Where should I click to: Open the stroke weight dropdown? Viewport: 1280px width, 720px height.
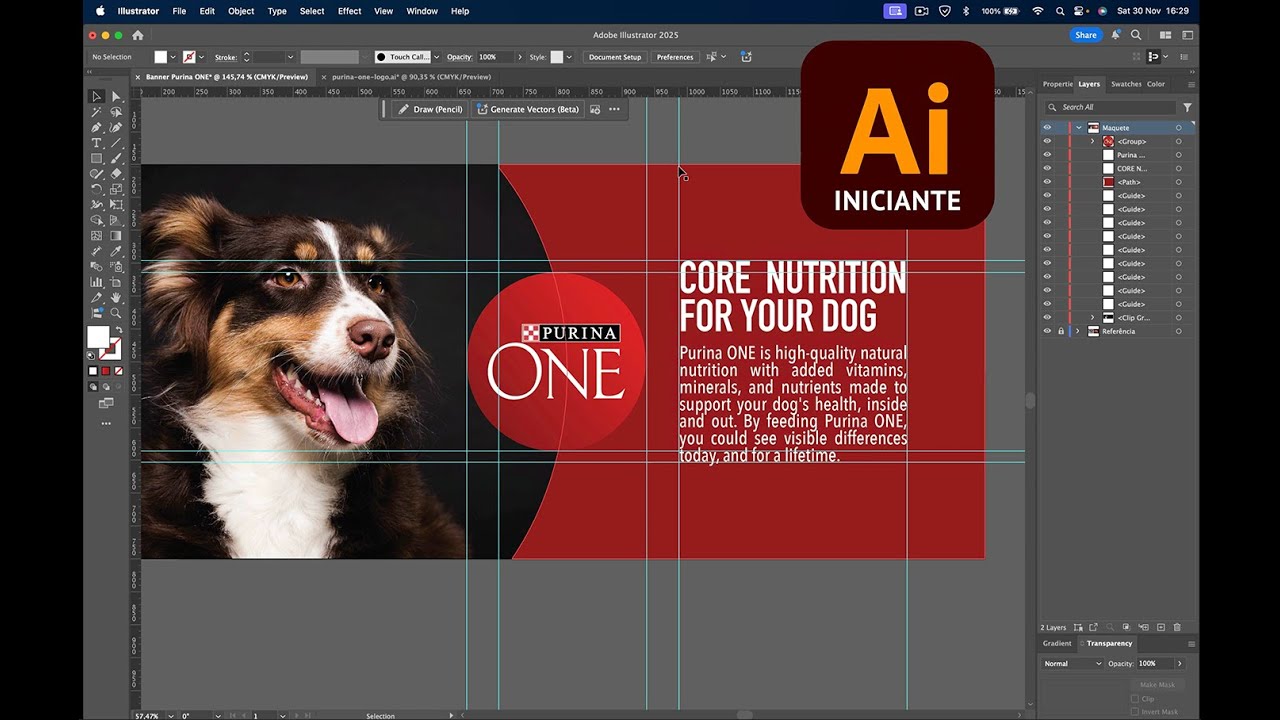pyautogui.click(x=290, y=57)
